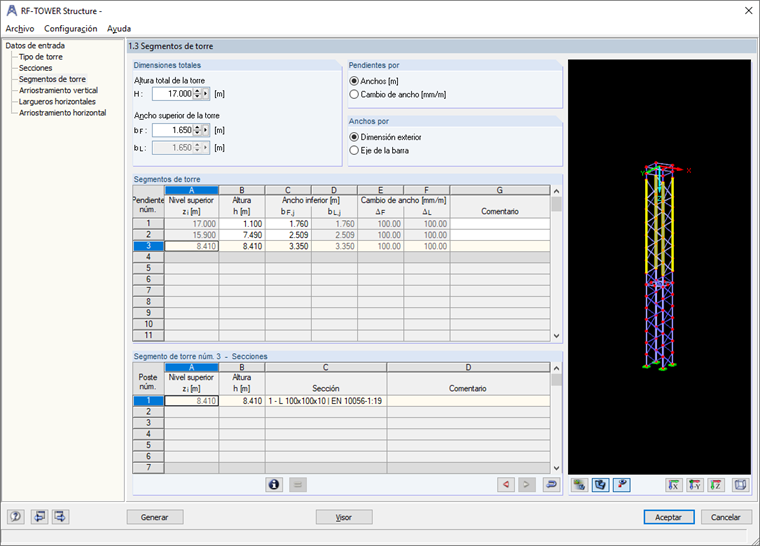
Task: Click the RF-TOWER application icon in the title bar
Action: click(12, 10)
